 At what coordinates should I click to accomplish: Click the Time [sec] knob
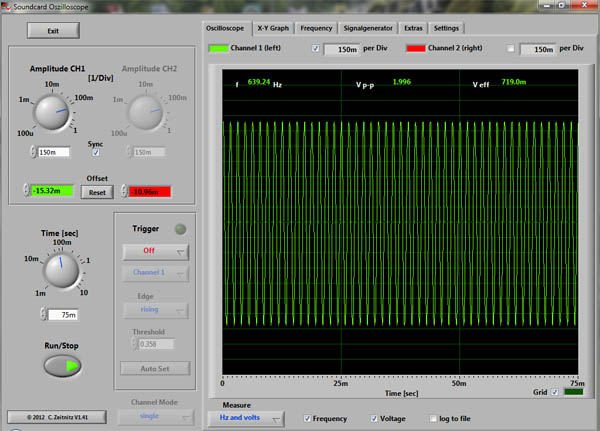59,272
